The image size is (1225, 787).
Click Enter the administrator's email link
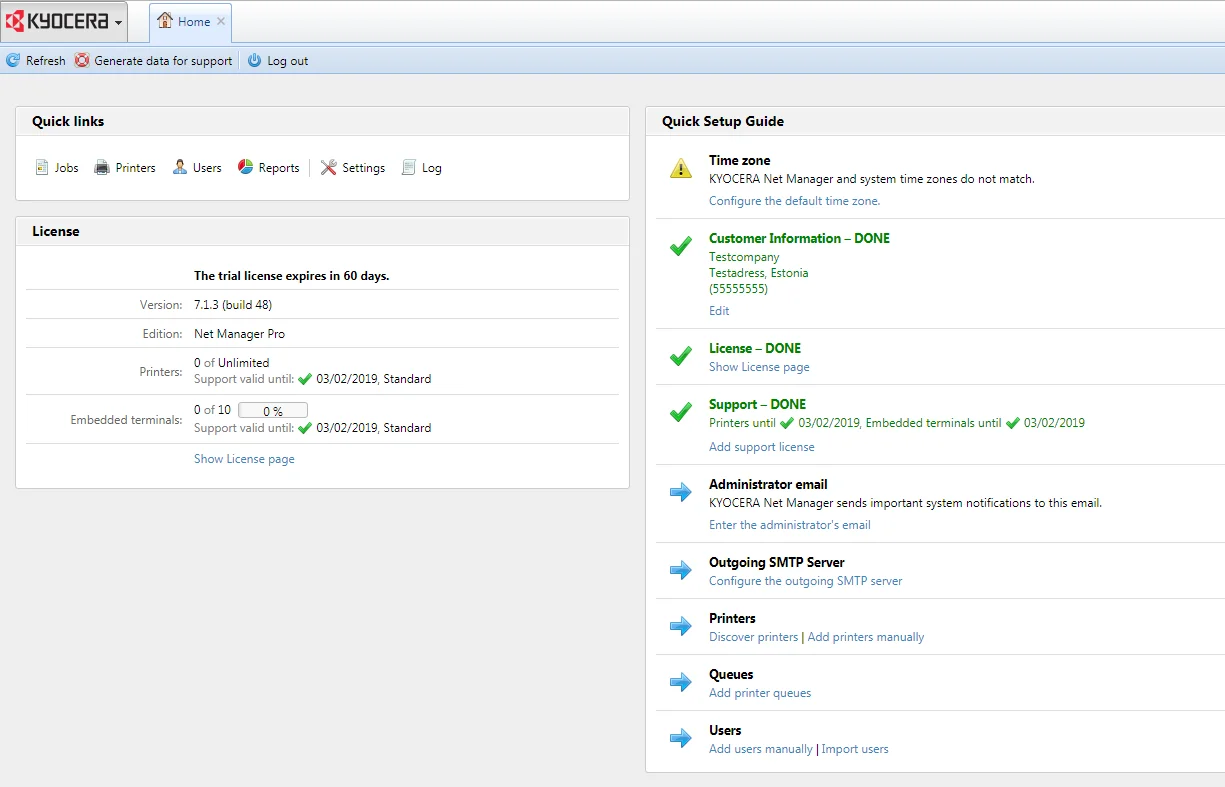789,525
